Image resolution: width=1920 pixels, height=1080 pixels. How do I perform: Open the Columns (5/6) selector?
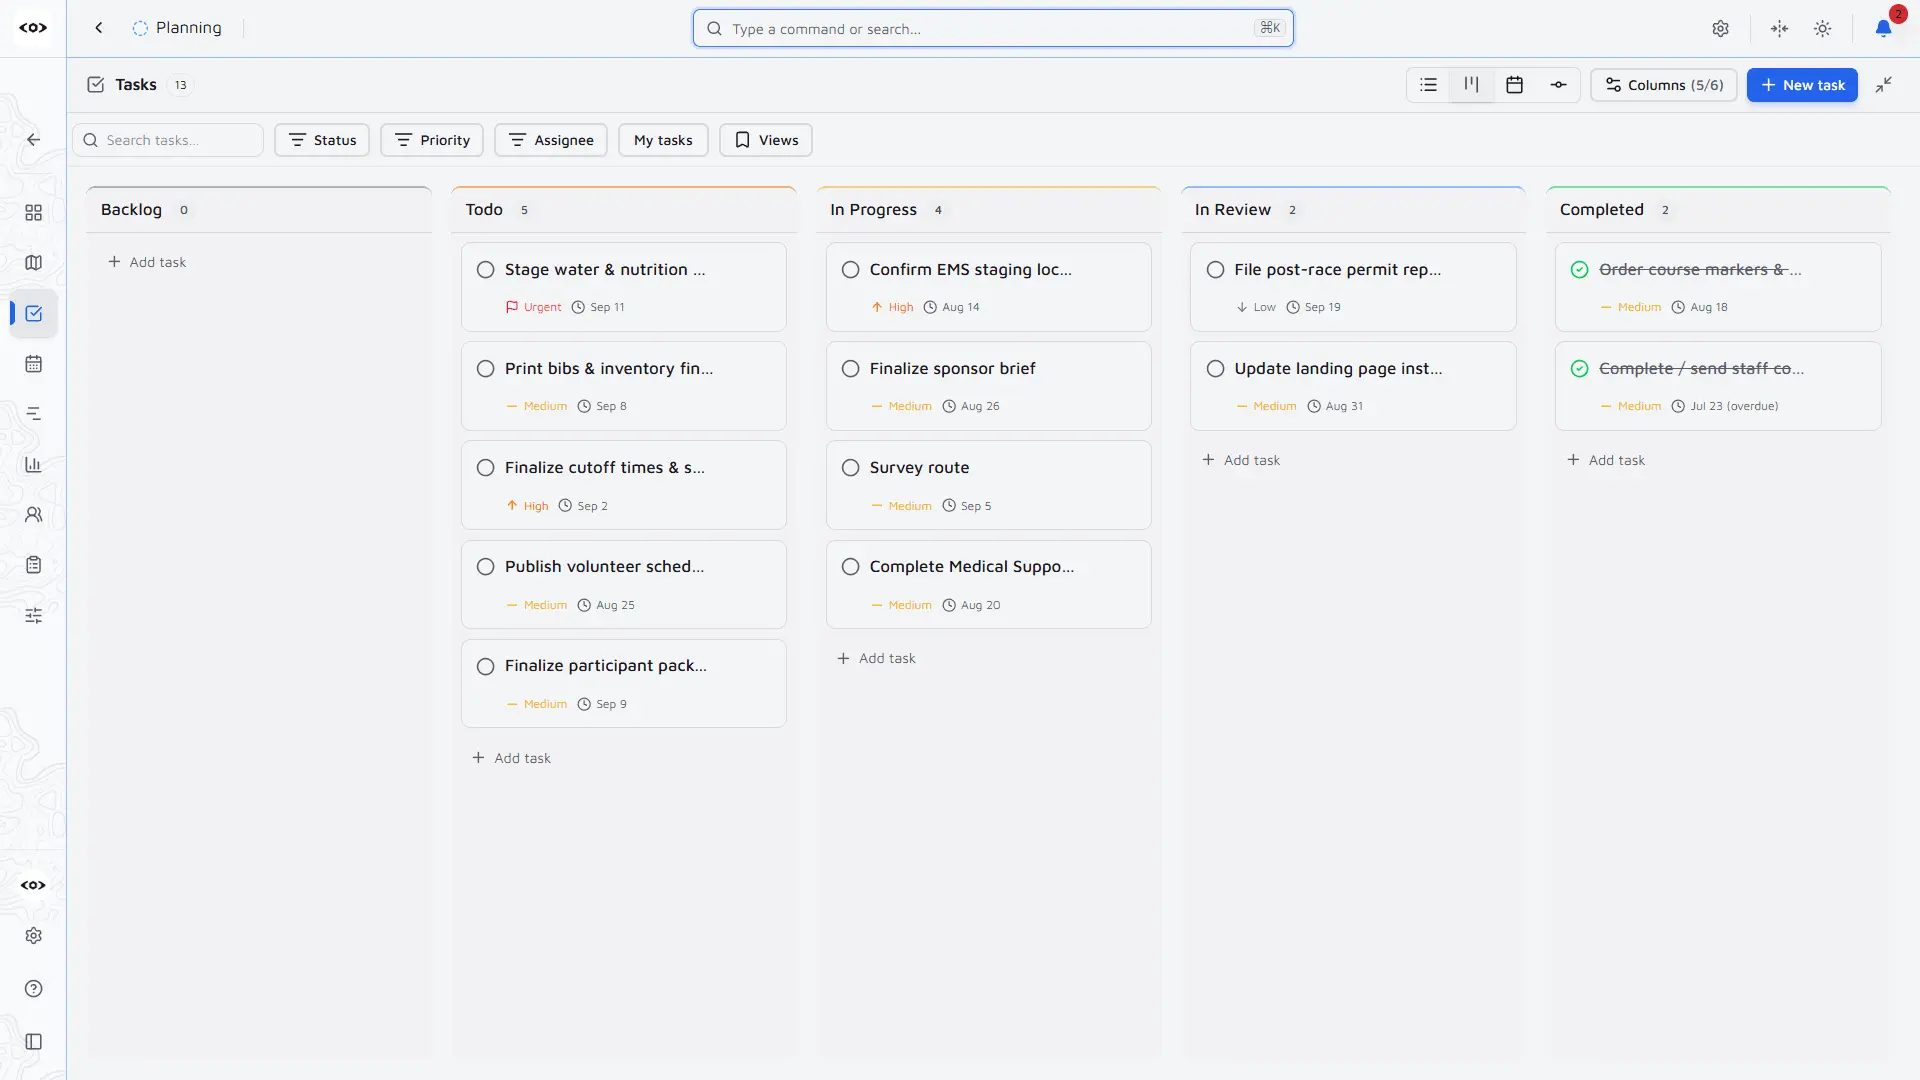click(1664, 85)
